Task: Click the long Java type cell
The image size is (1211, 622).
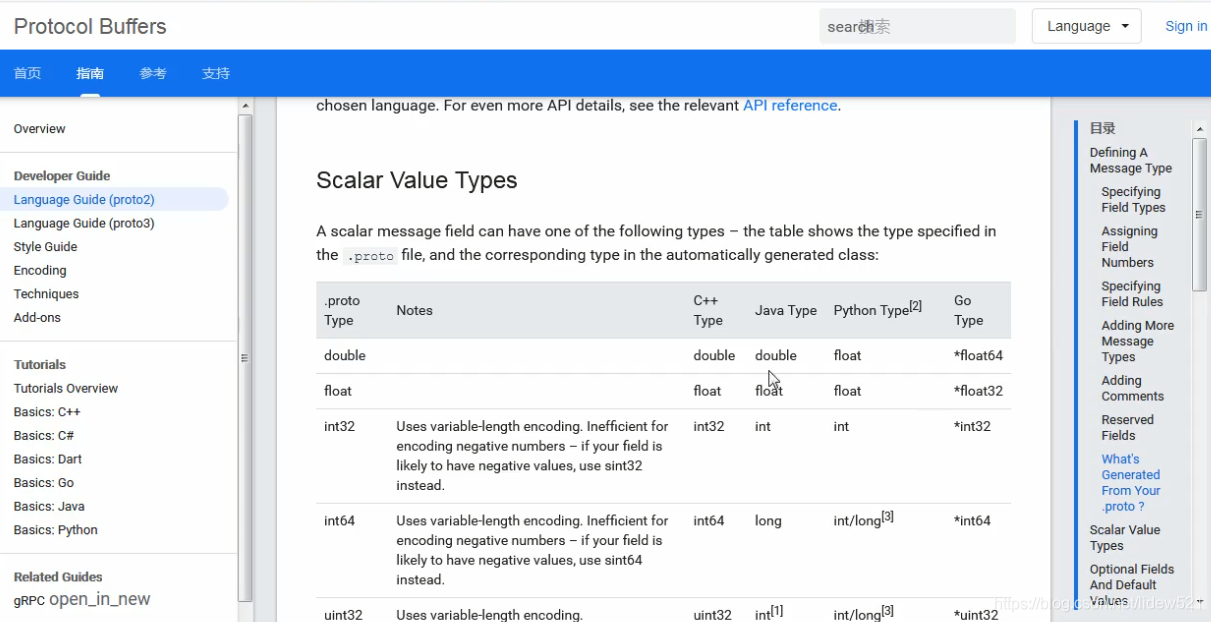Action: tap(768, 520)
